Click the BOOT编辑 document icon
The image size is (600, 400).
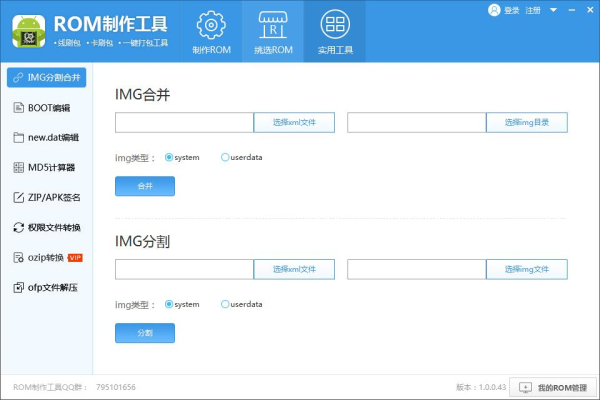point(18,108)
